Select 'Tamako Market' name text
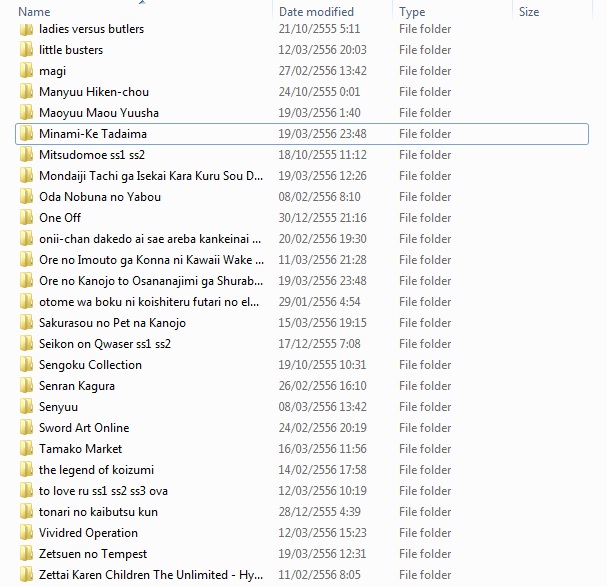This screenshot has height=586, width=607. pyautogui.click(x=80, y=449)
